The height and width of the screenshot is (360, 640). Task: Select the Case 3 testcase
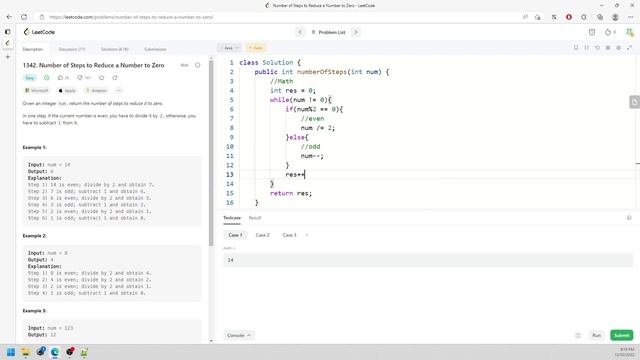coord(289,235)
